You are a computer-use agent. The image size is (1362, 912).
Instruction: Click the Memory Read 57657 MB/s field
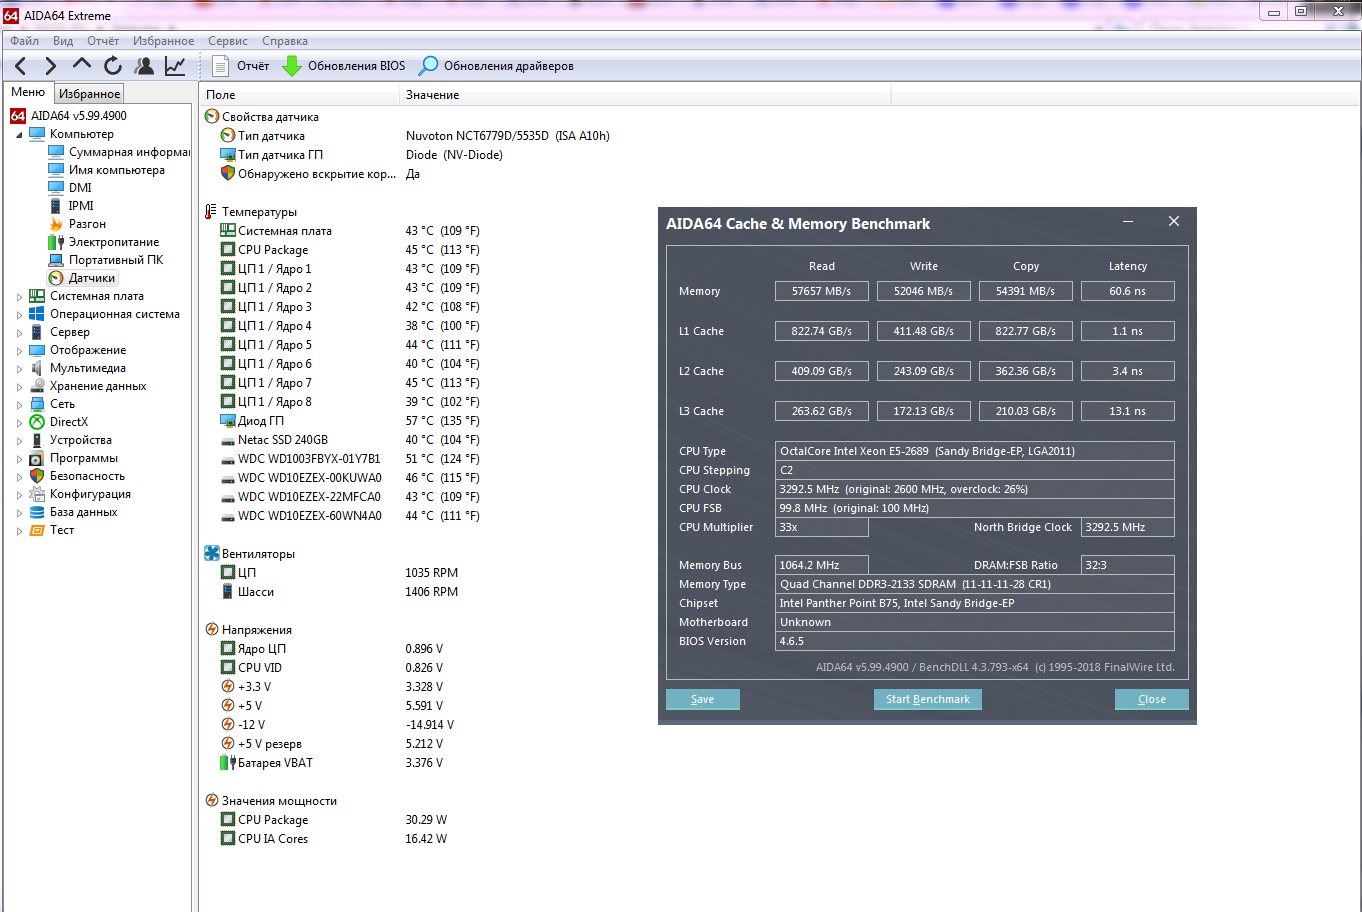(x=822, y=291)
